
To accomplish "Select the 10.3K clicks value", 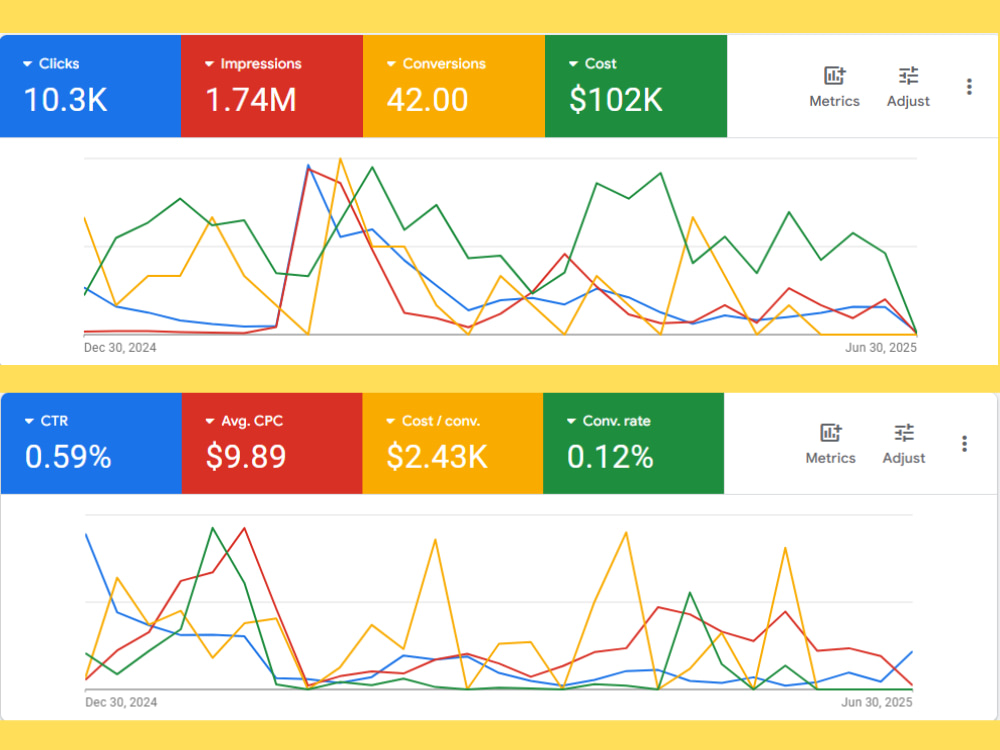I will (65, 100).
